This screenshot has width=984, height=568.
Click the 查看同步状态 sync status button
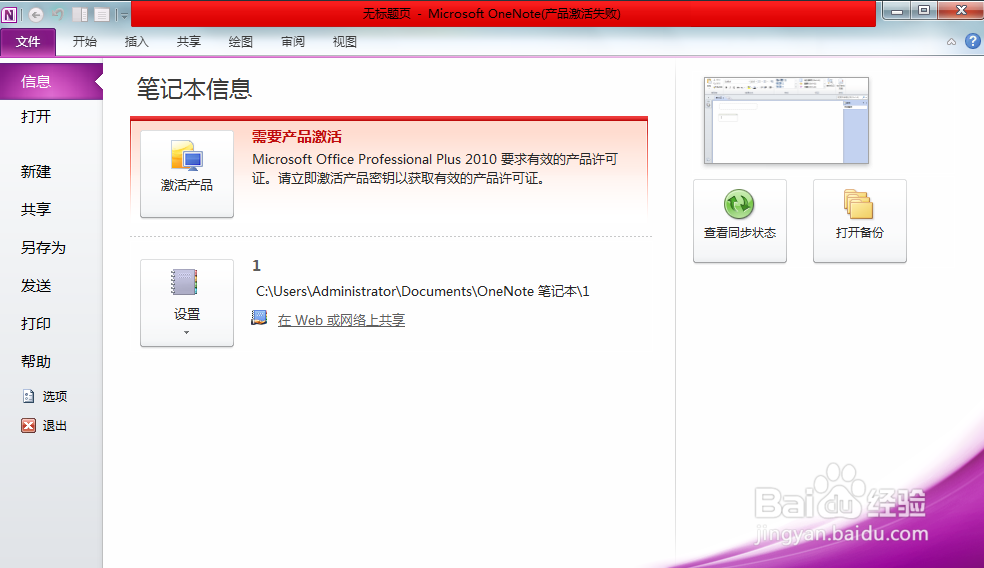pyautogui.click(x=740, y=220)
